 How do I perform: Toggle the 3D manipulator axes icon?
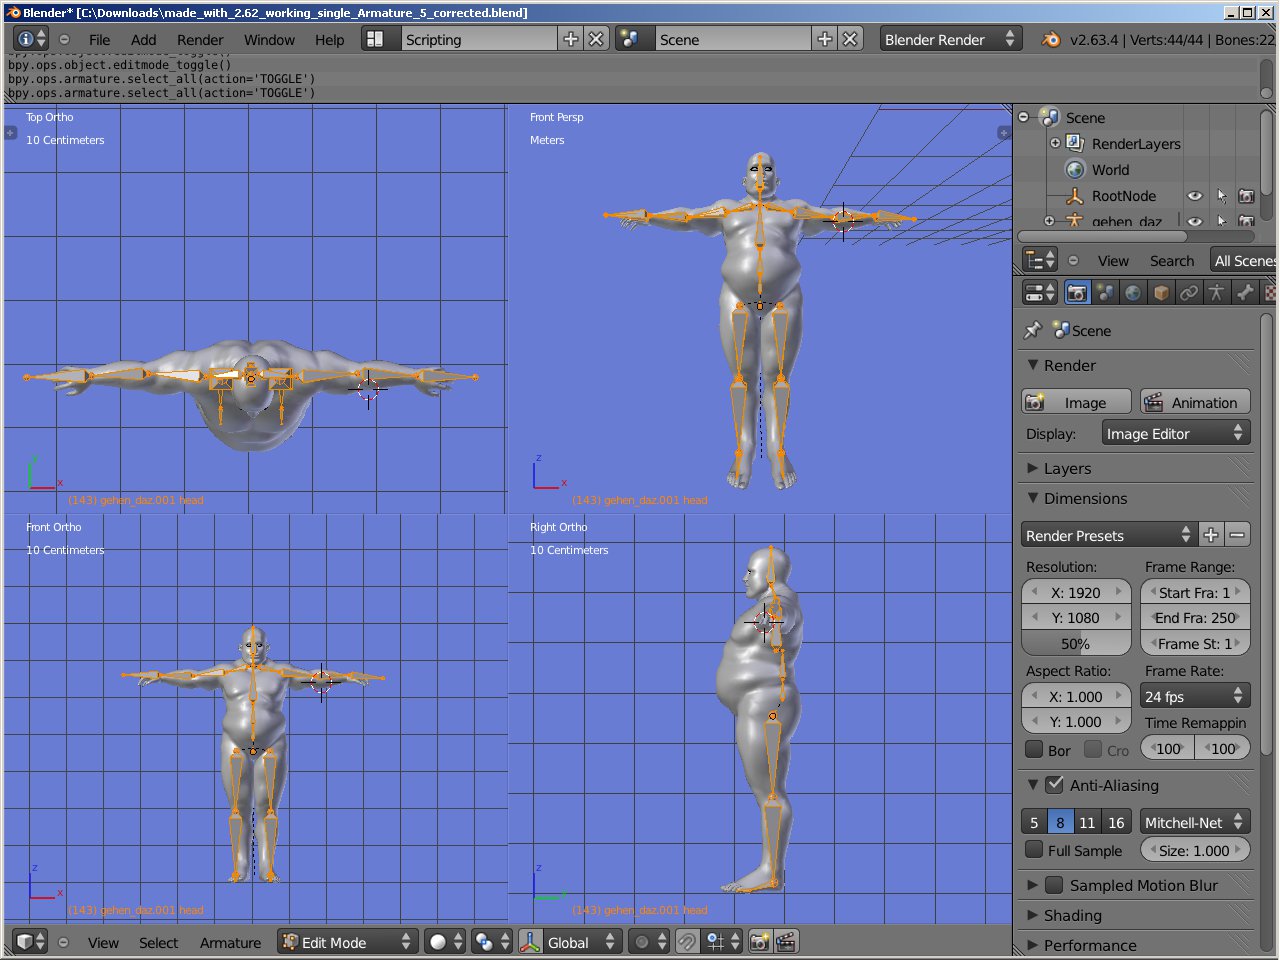pos(531,942)
